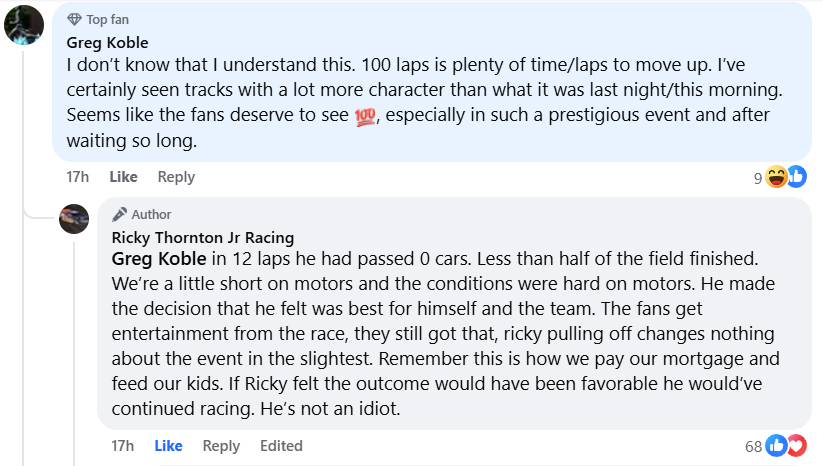823x466 pixels.
Task: Reply to Greg Koble's comment
Action: point(176,177)
